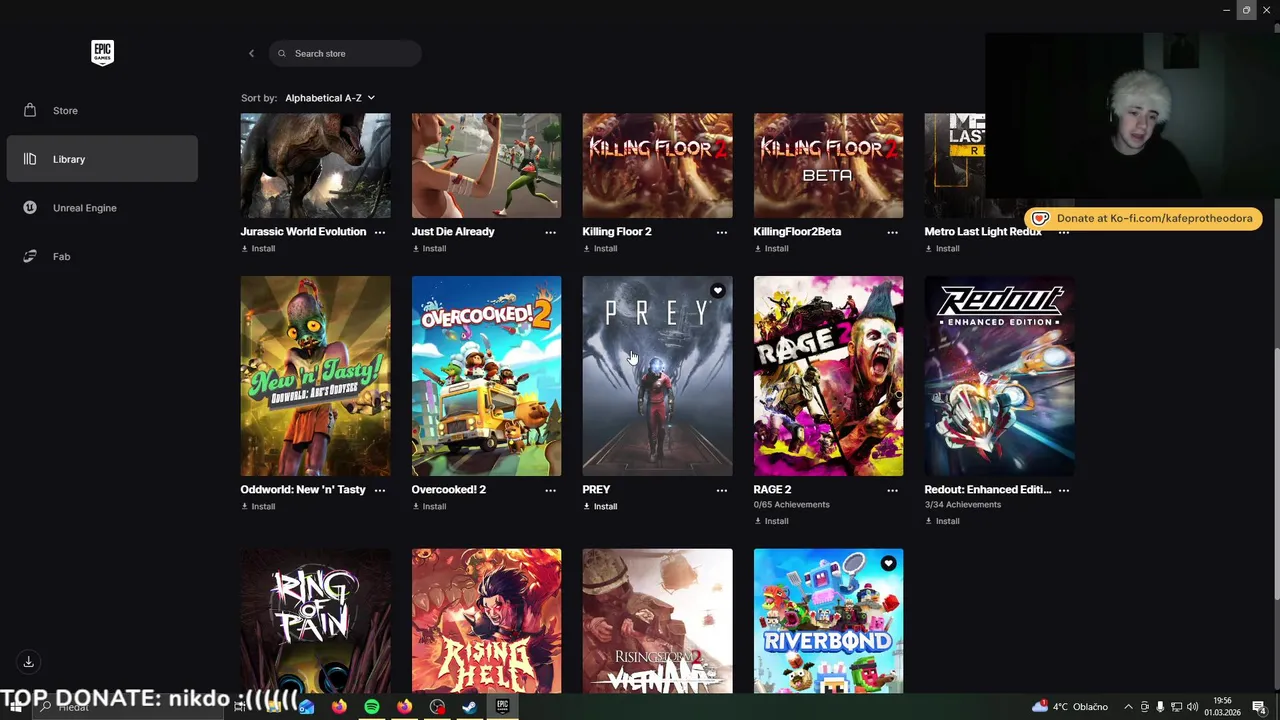Click the library vertical scrollbar
This screenshot has height=720, width=1280.
coord(1276,475)
